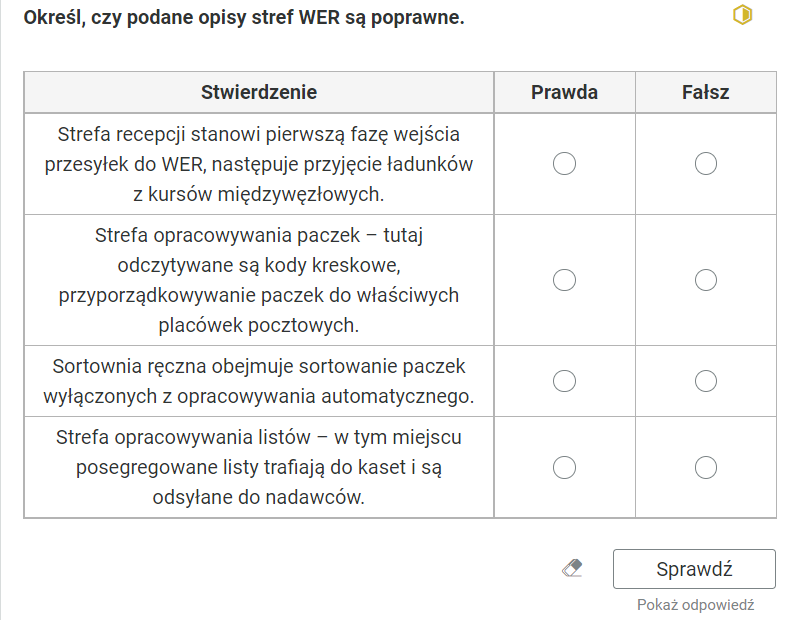
Task: Click the Sortownia ręczna statement text
Action: click(x=259, y=381)
